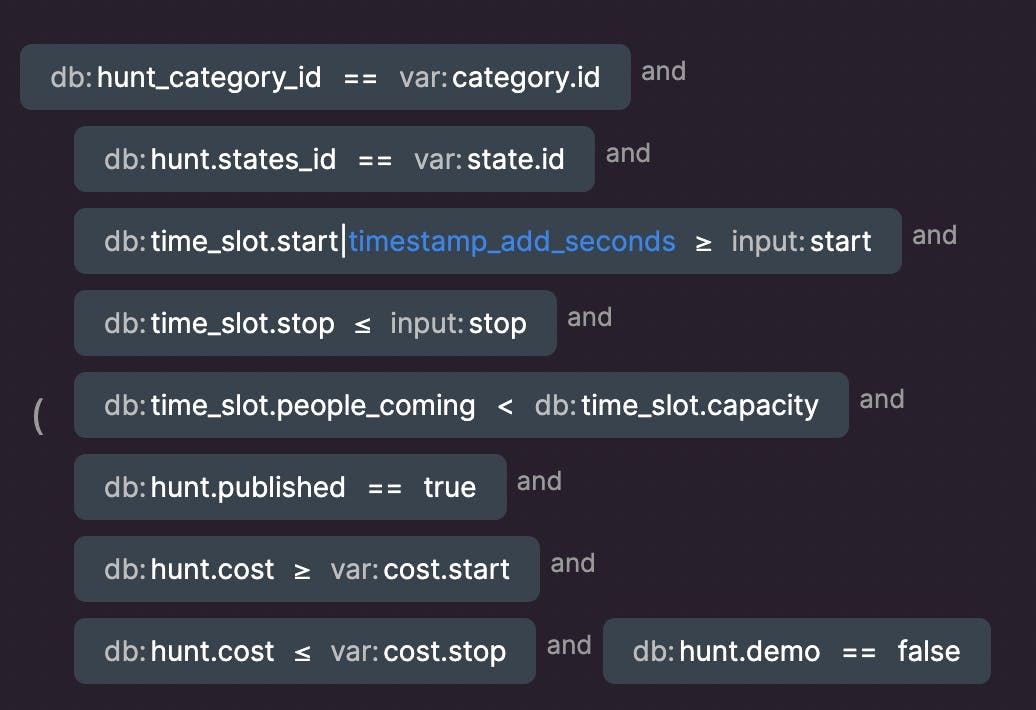Click the timestamp_add_seconds filter link
The width and height of the screenshot is (1036, 710).
click(512, 241)
